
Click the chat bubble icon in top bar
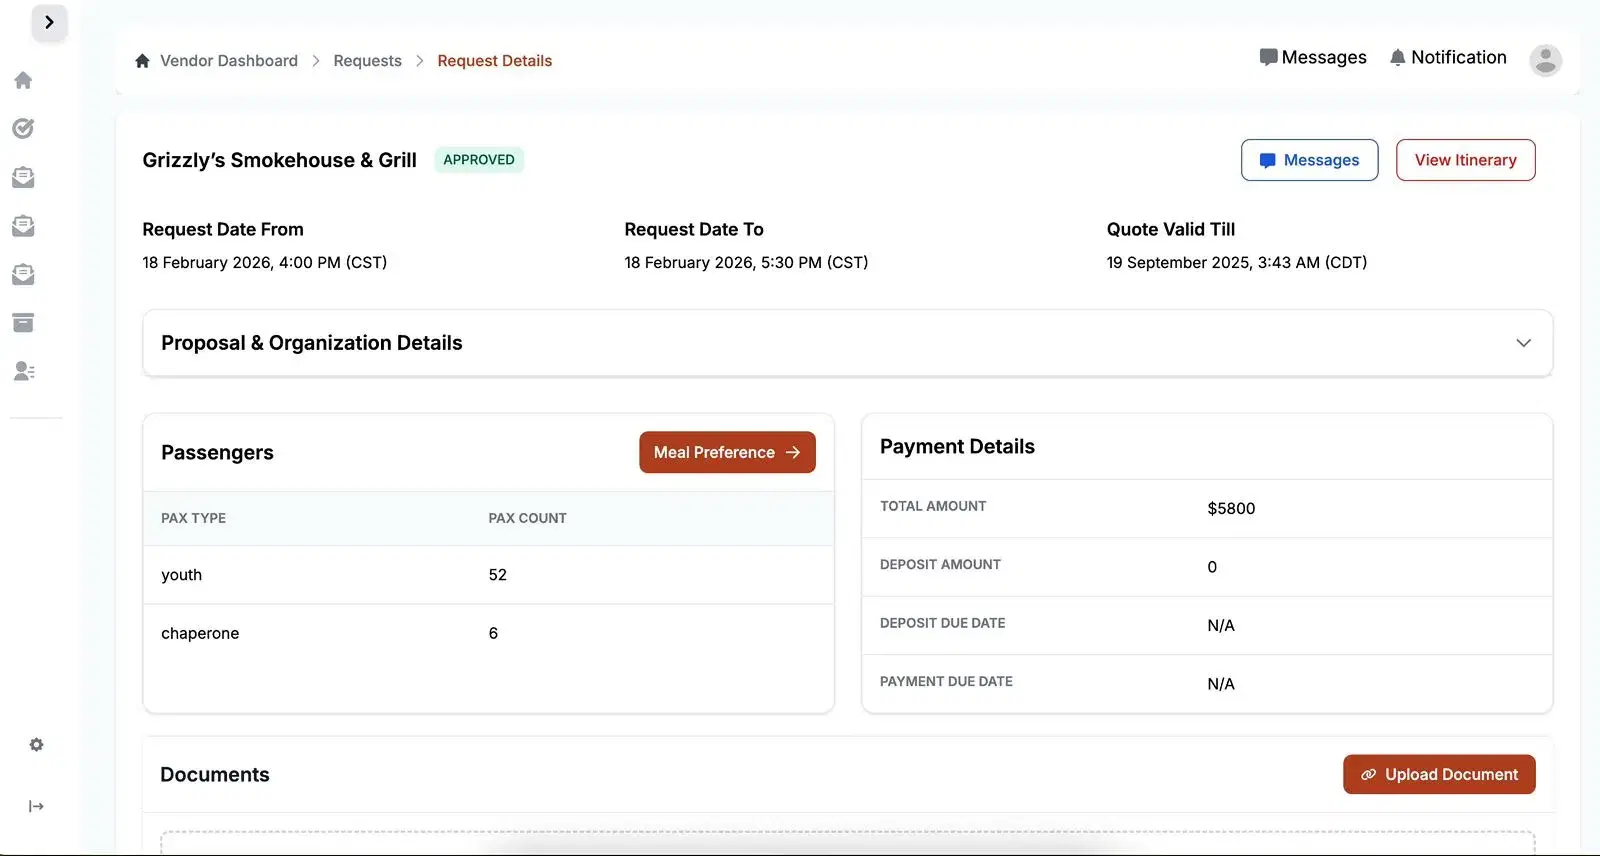tap(1268, 57)
